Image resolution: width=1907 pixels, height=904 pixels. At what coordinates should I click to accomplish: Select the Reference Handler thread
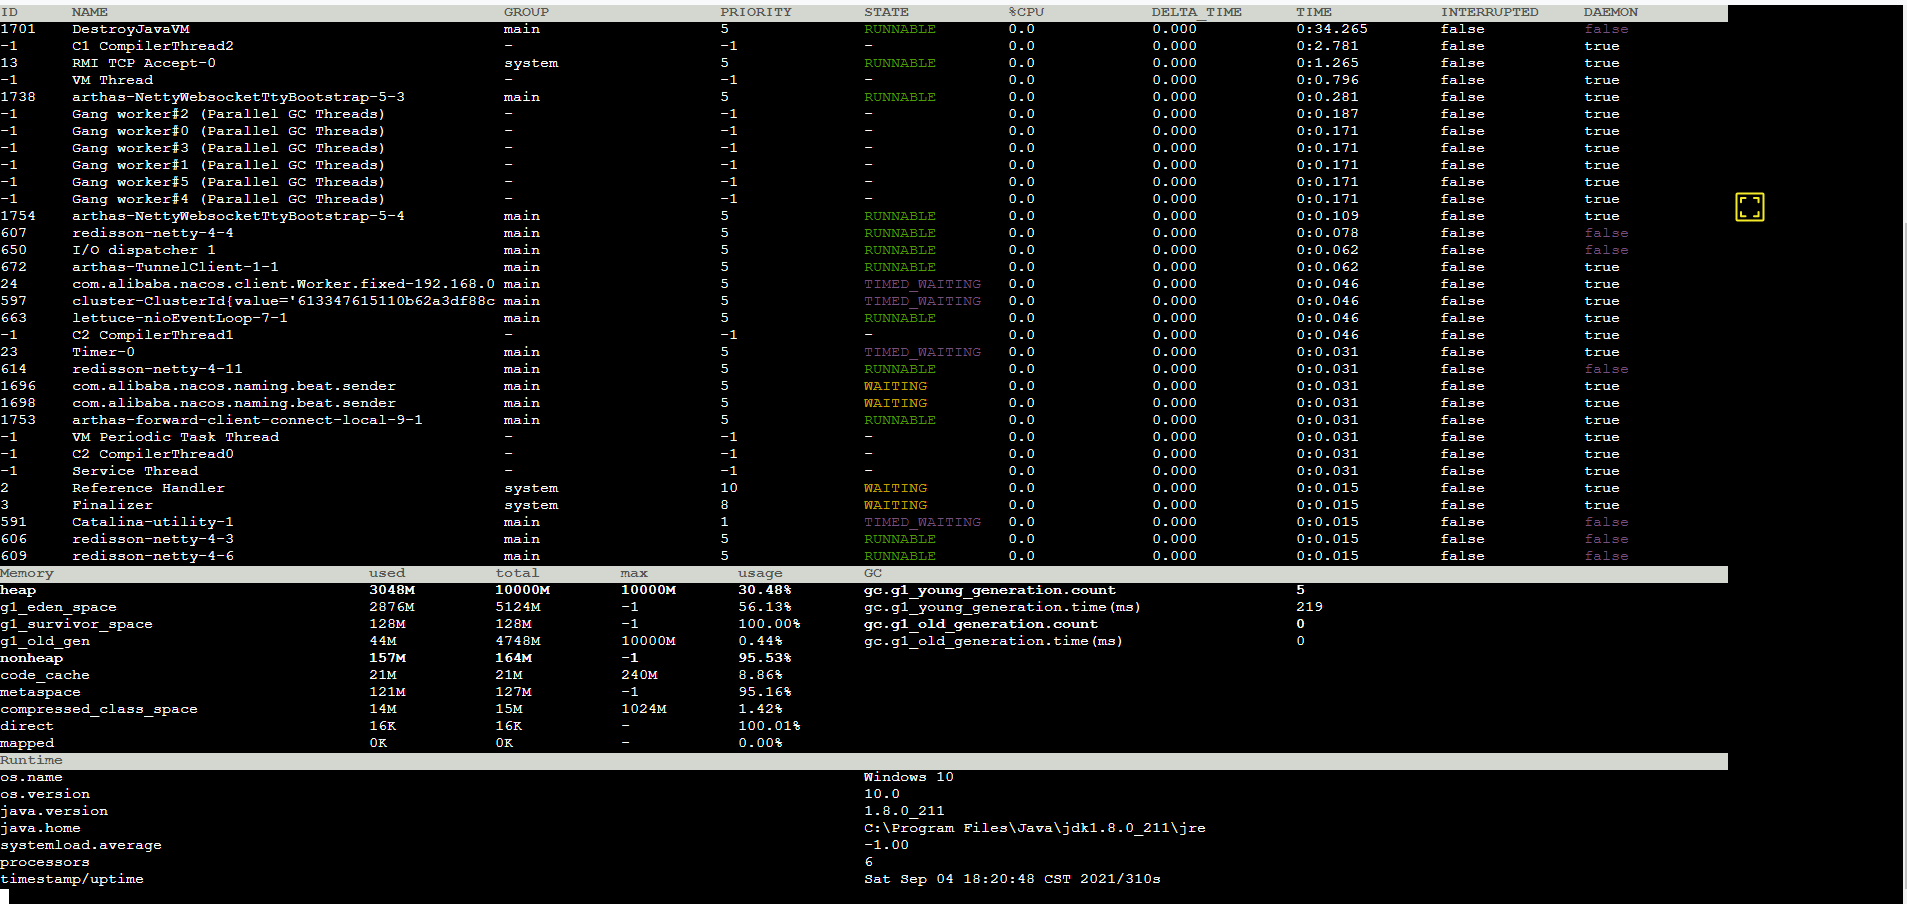[x=148, y=488]
